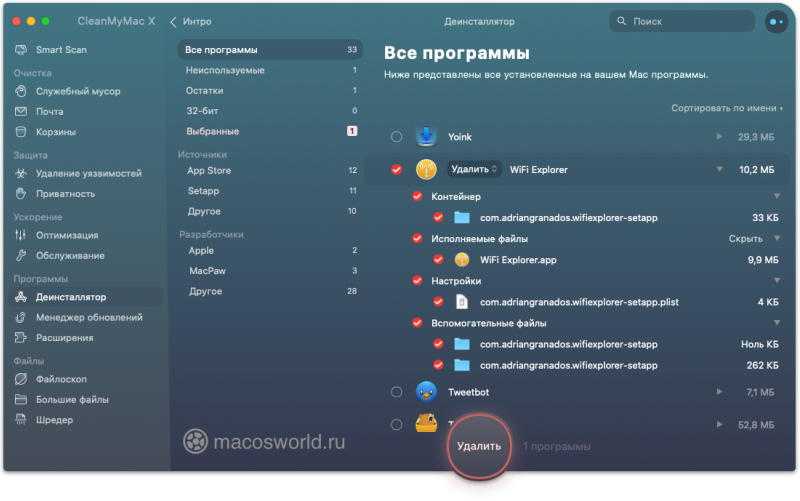
Task: Uncheck the plist file checkbox
Action: click(438, 302)
